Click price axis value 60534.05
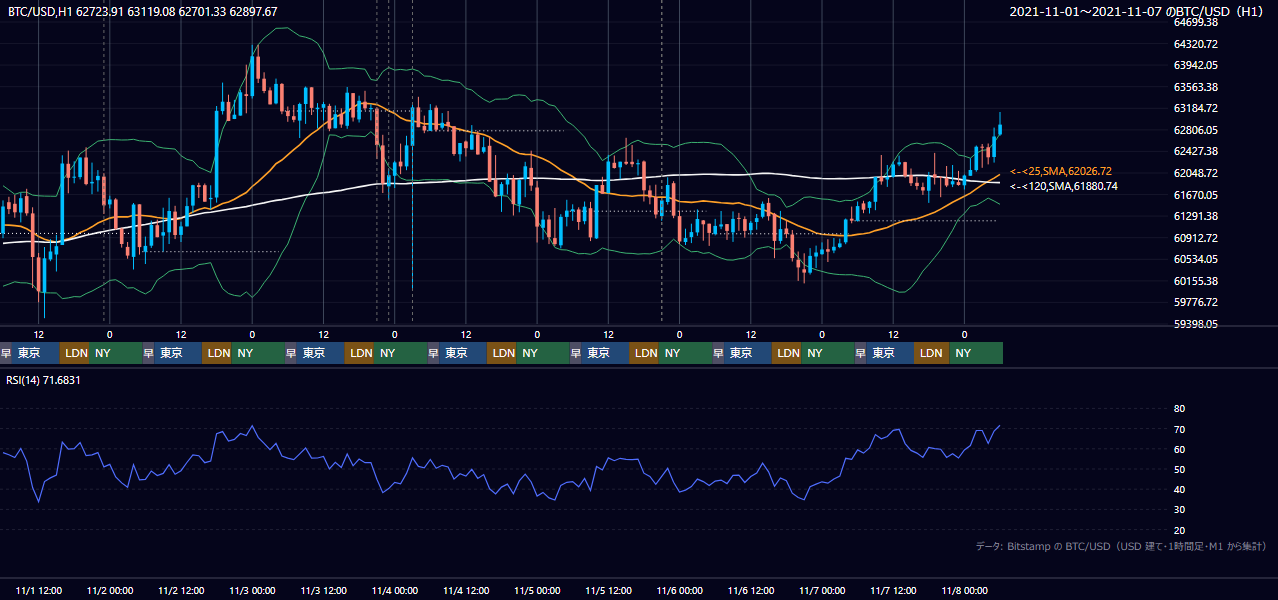1278x600 pixels. [1195, 259]
